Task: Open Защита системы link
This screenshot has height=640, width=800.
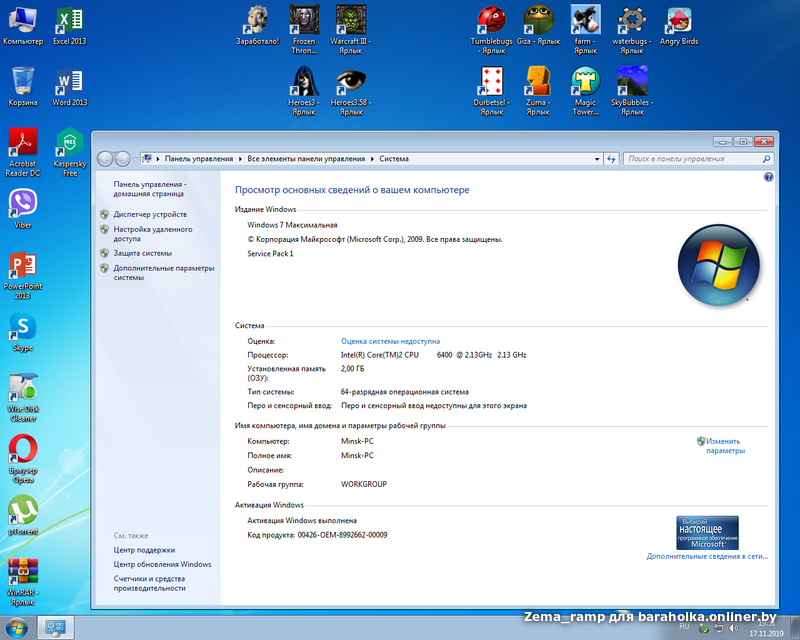Action: point(143,253)
